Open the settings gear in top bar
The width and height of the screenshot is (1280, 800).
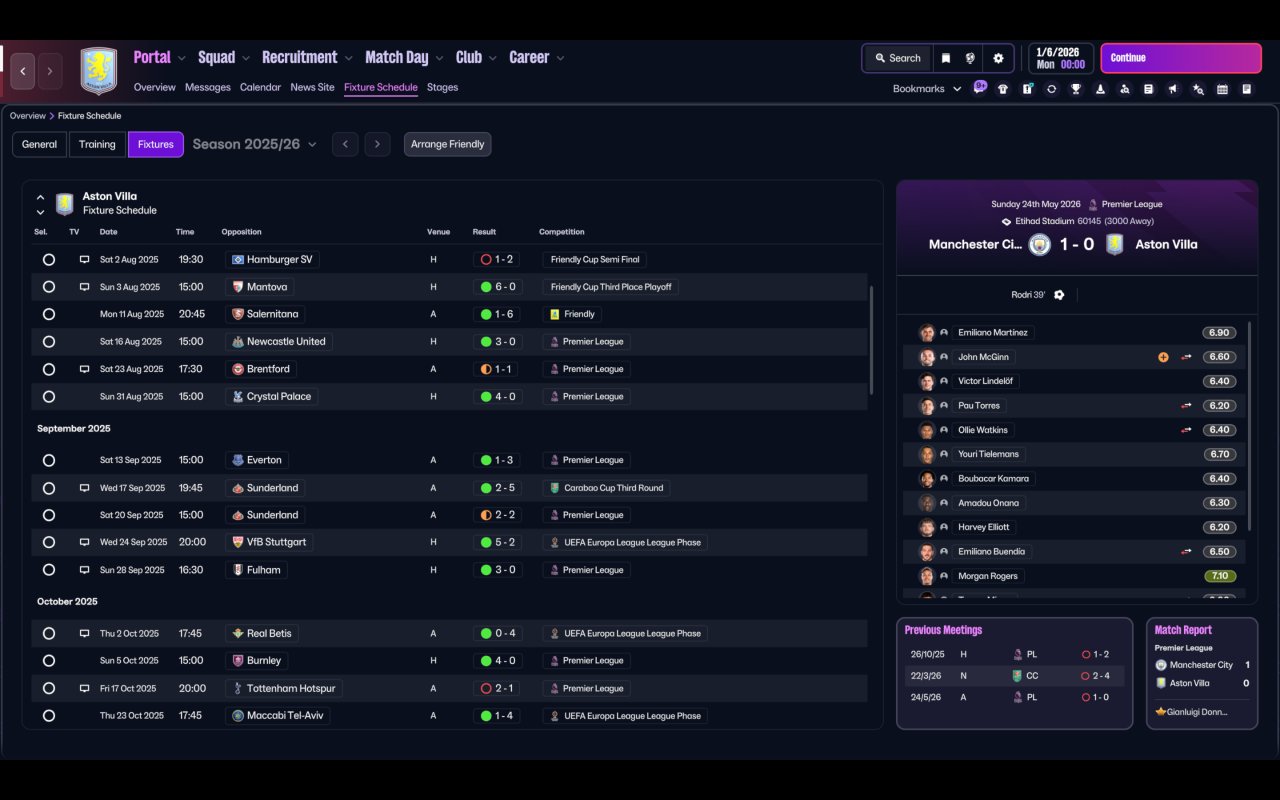click(x=998, y=58)
